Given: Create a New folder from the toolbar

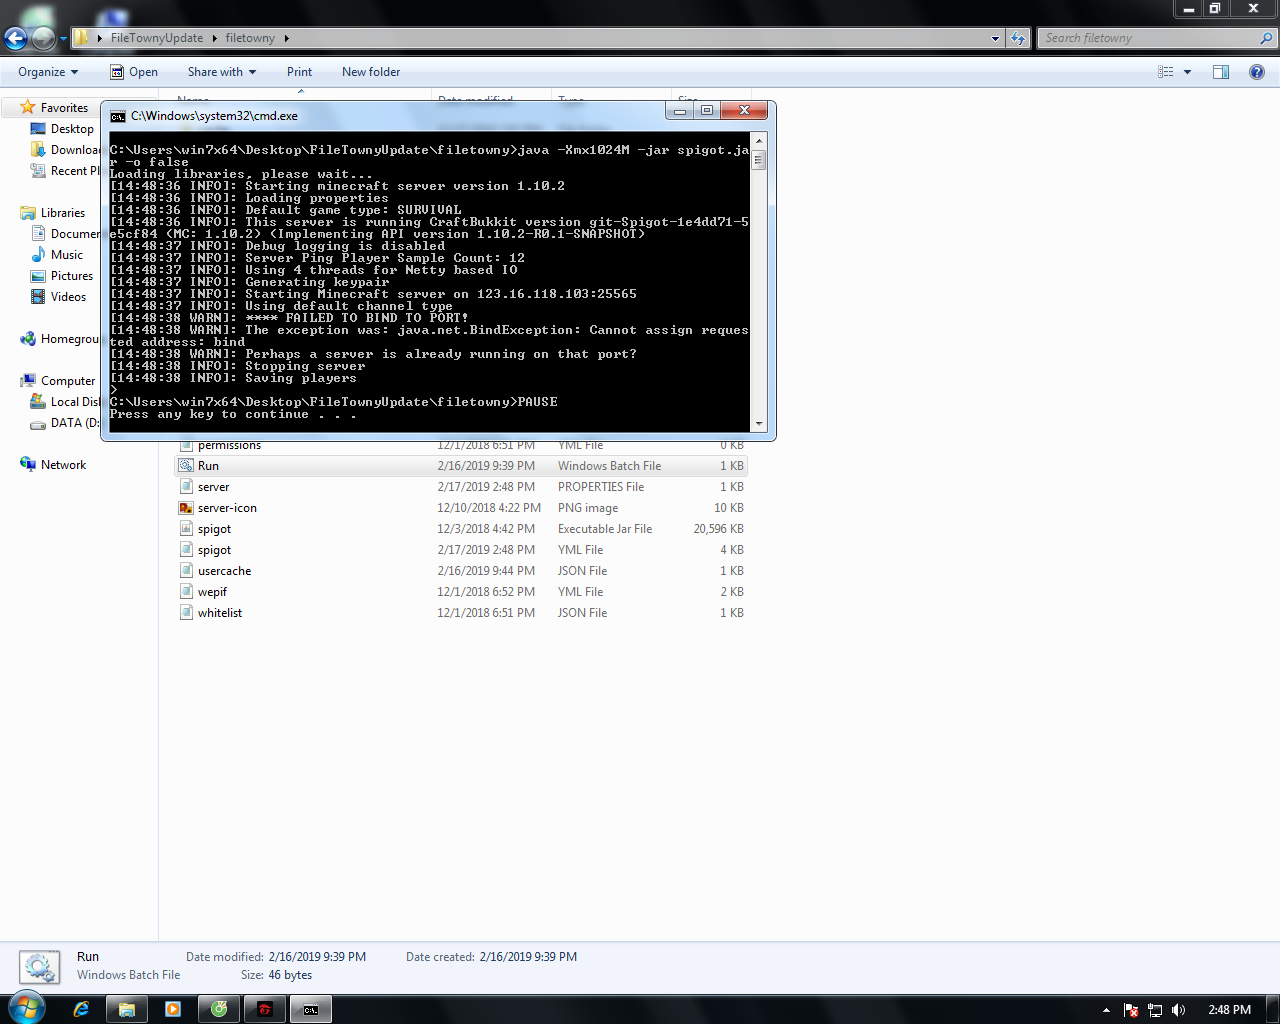Looking at the screenshot, I should point(371,72).
